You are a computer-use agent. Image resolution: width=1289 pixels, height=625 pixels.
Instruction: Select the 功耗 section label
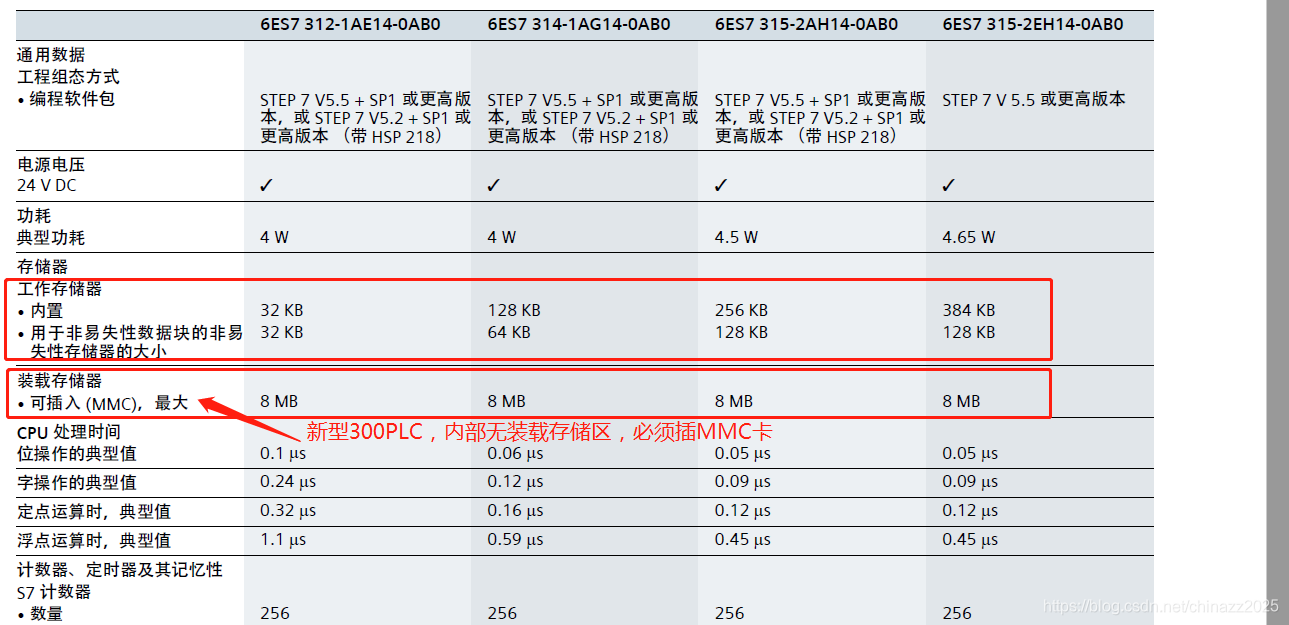click(x=34, y=216)
